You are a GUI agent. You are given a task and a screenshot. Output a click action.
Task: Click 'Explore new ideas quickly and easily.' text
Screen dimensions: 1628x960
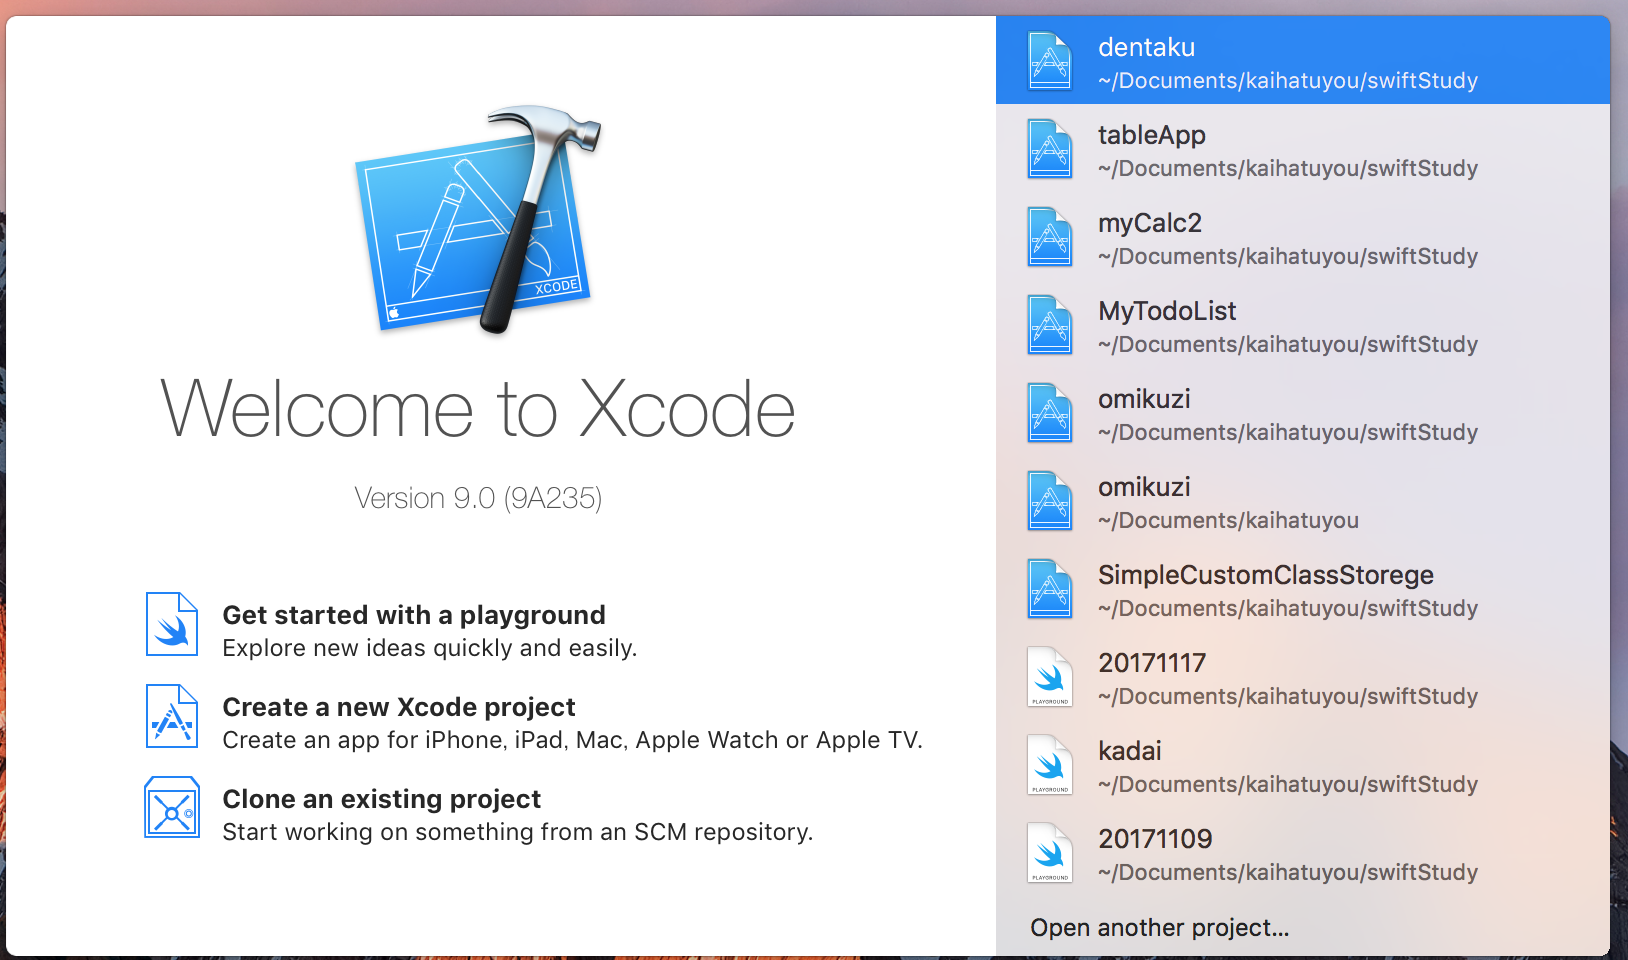430,648
